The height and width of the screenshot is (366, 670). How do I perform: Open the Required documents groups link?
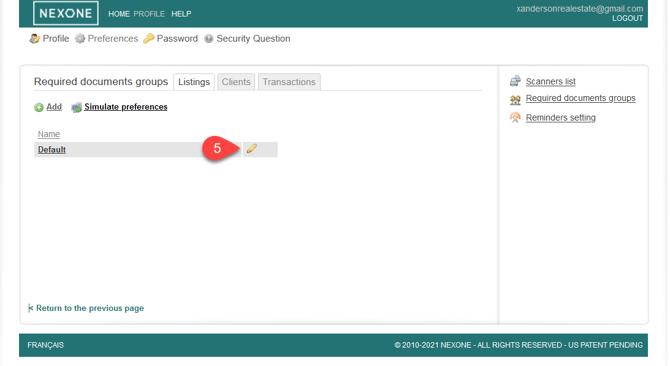click(580, 98)
